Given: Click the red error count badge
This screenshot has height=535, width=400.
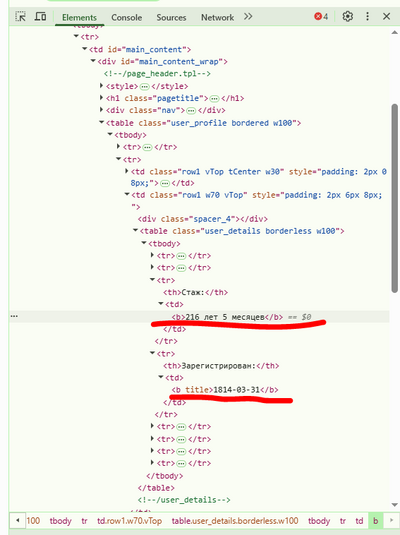Looking at the screenshot, I should tap(321, 16).
